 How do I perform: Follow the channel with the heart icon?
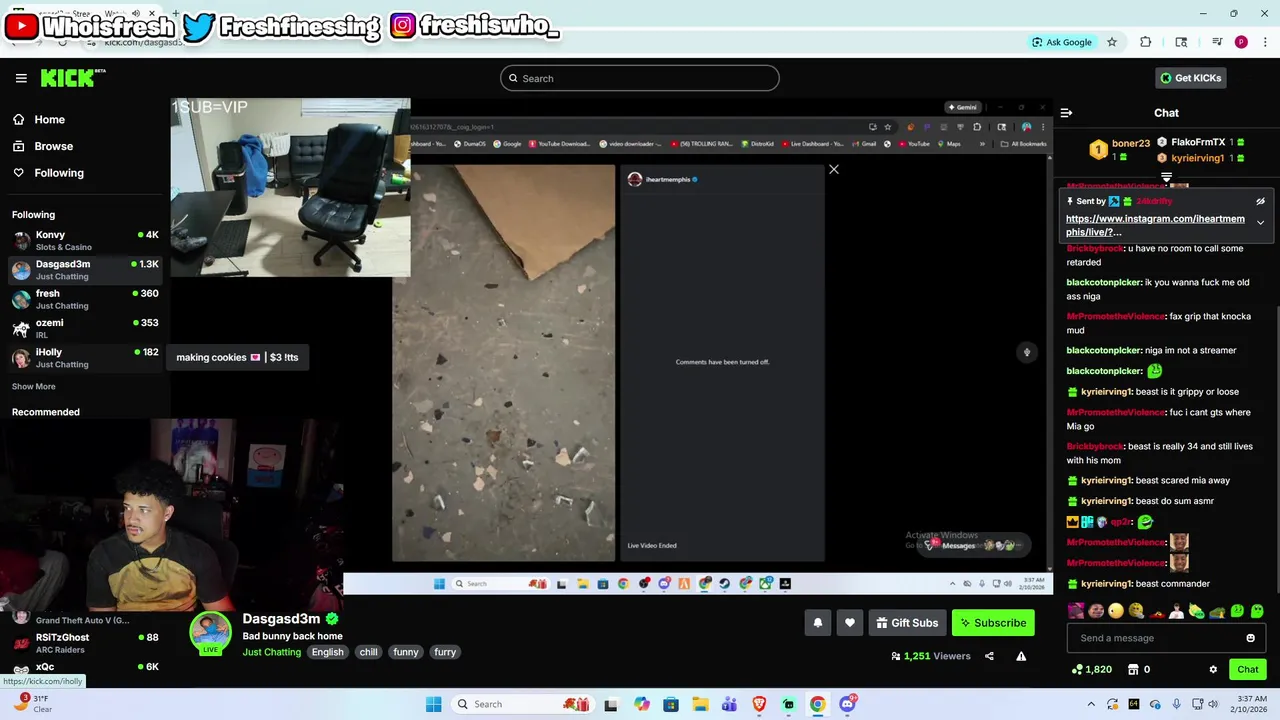(850, 623)
